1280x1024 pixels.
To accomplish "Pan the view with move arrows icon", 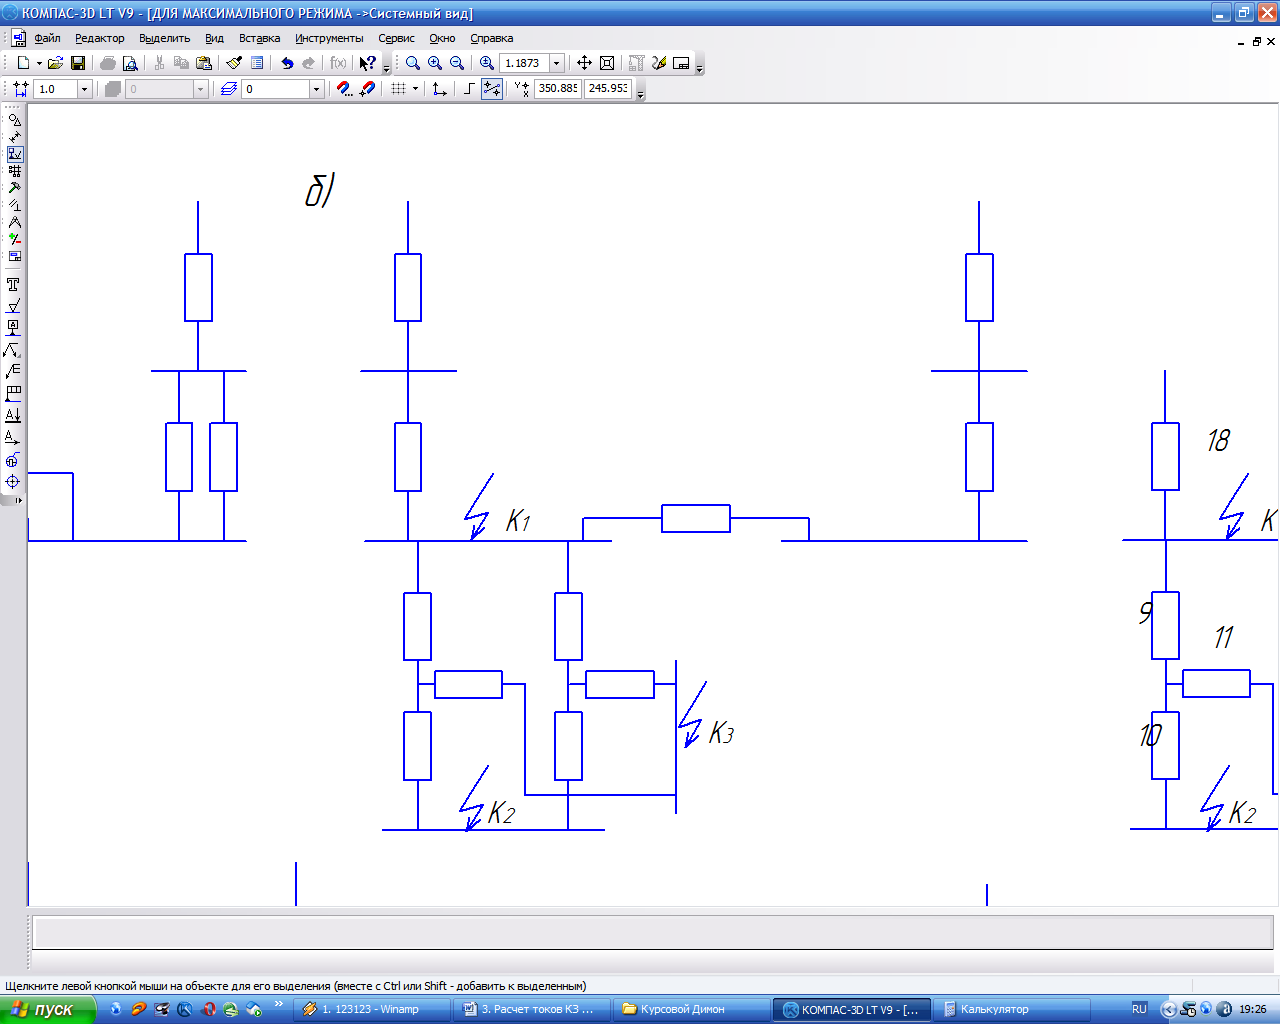I will point(585,63).
